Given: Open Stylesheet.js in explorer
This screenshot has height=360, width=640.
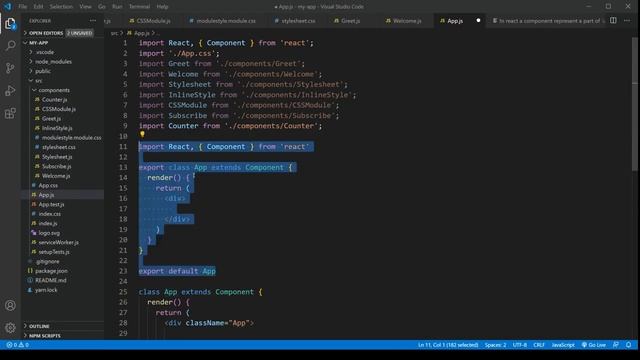Looking at the screenshot, I should click(x=62, y=157).
